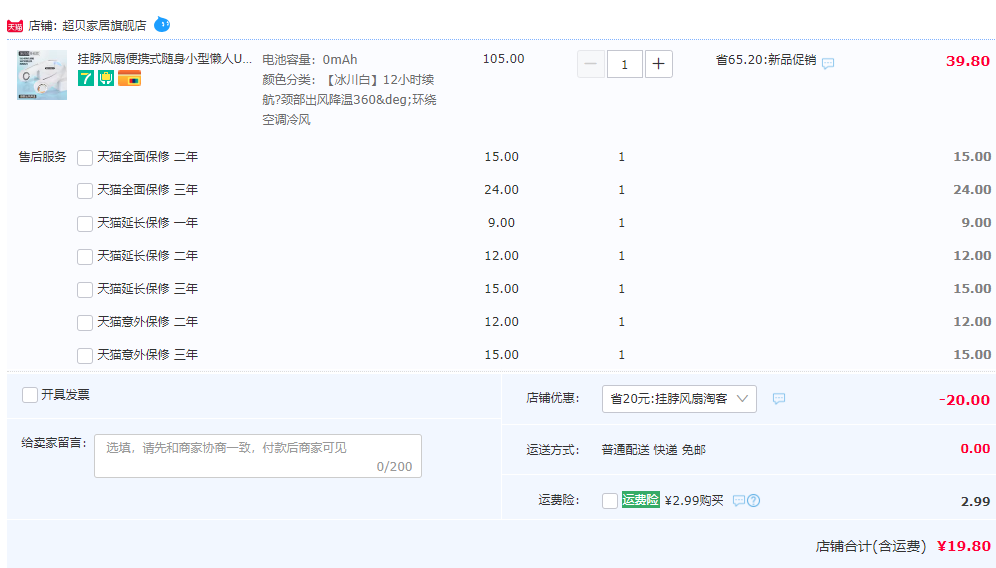
Task: Click the ¥2.99购买 text
Action: [694, 501]
